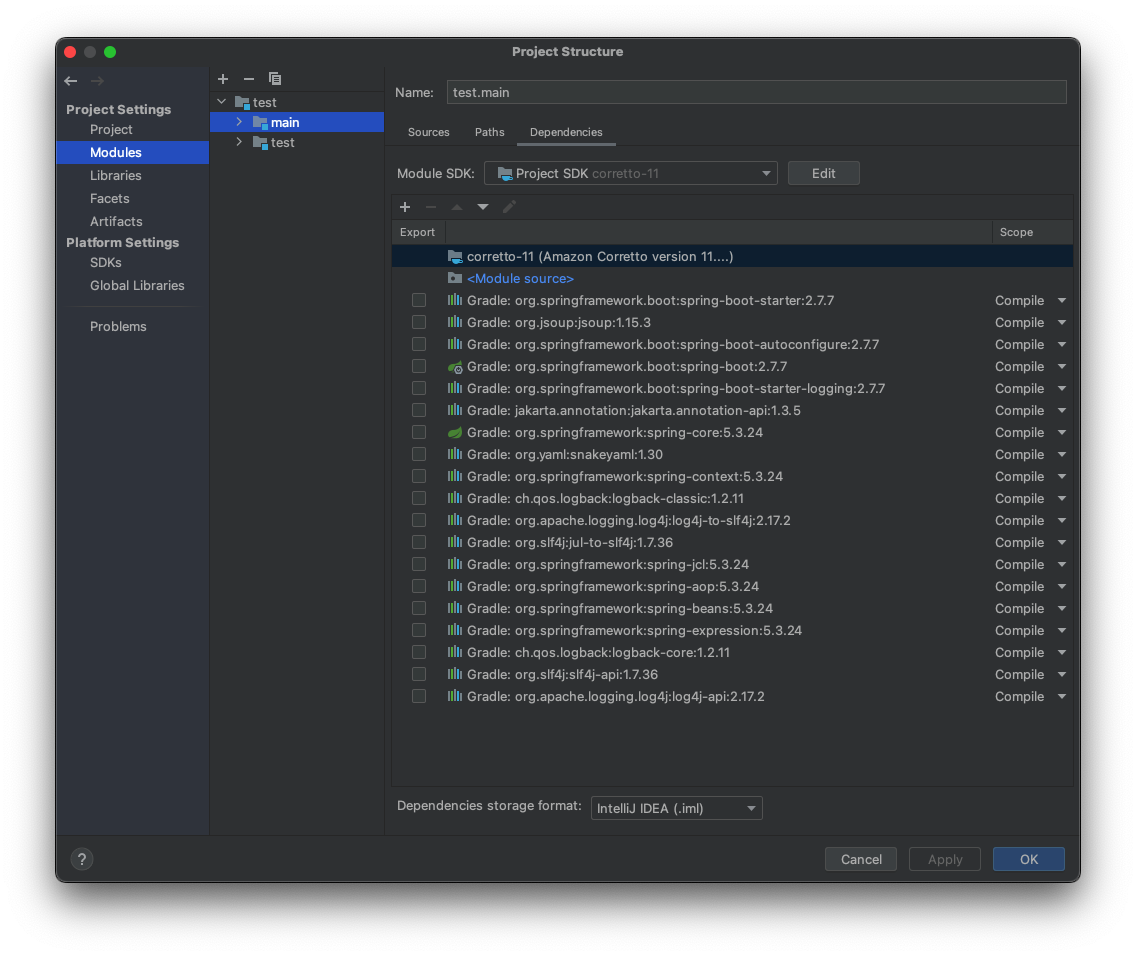Click the OK button

click(x=1029, y=859)
